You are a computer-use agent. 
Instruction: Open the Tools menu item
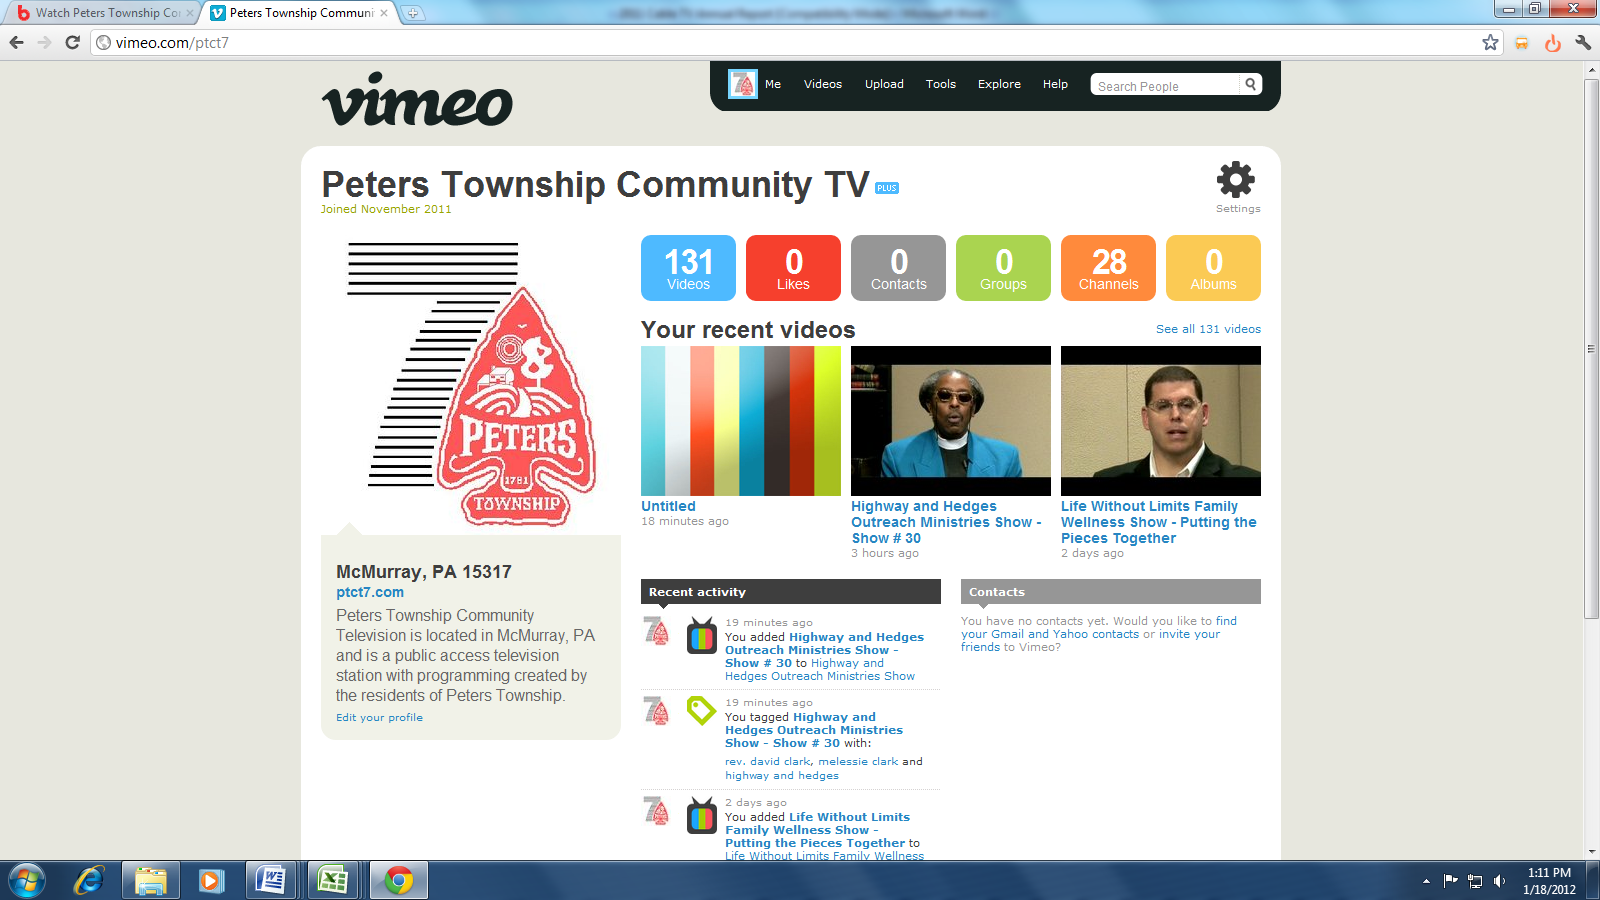tap(941, 84)
